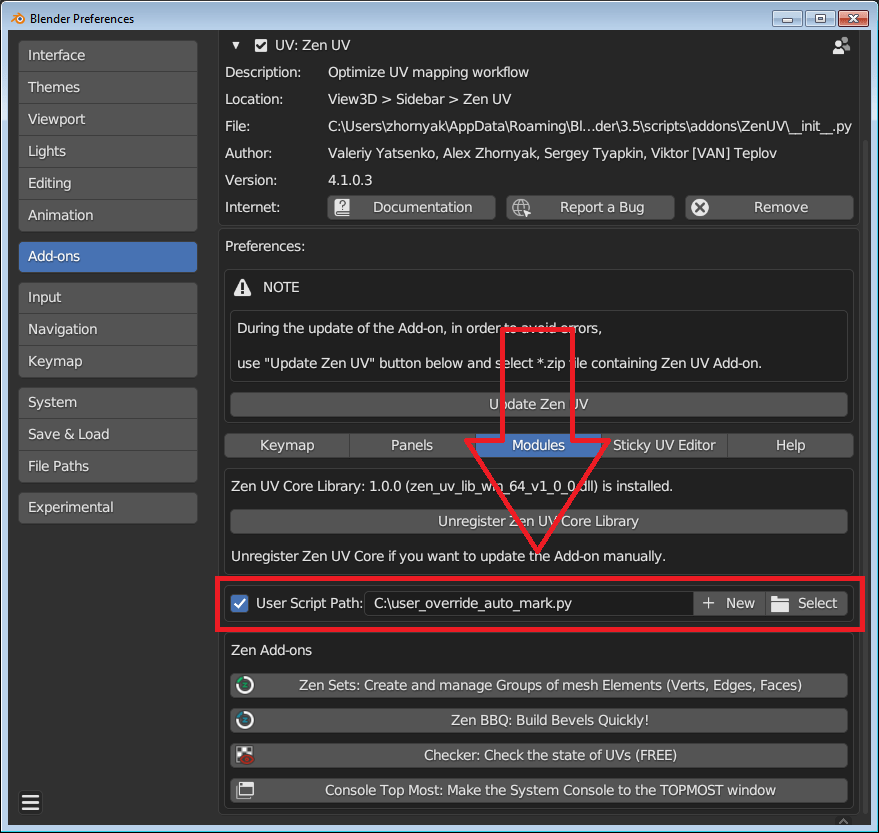This screenshot has height=833, width=879.
Task: Click the Report a Bug globe icon
Action: [520, 207]
